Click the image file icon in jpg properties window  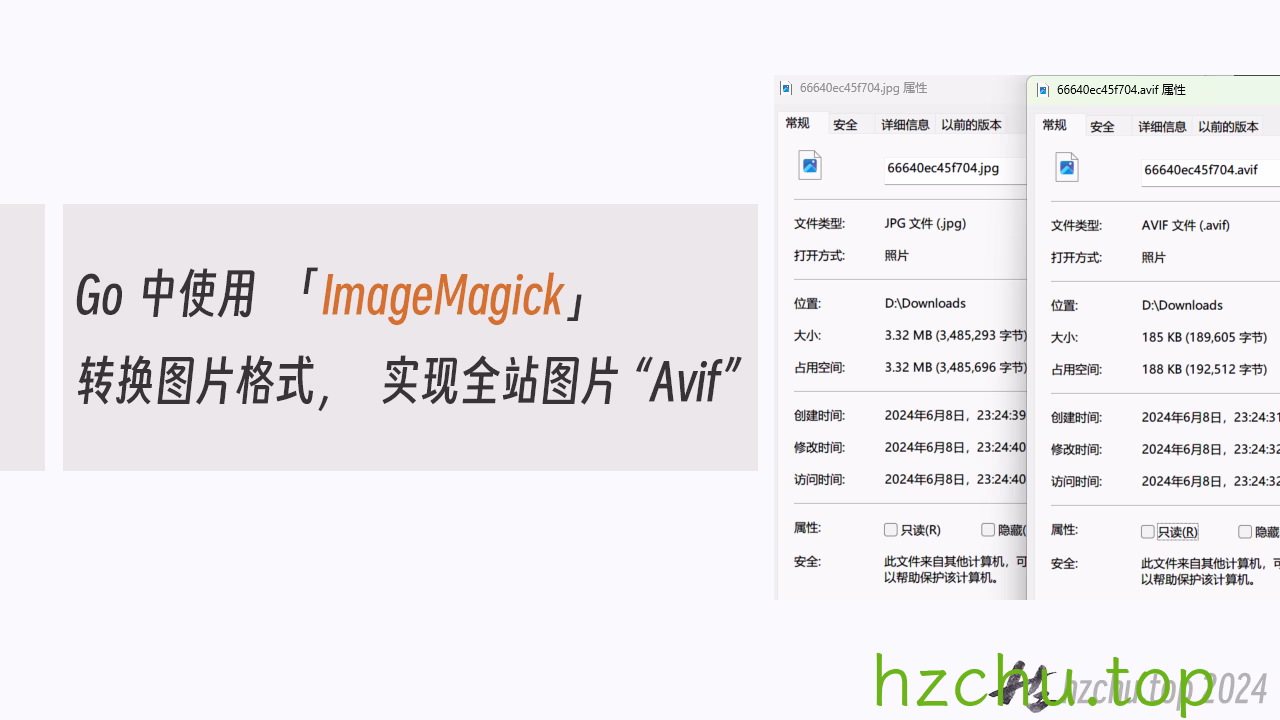[810, 165]
